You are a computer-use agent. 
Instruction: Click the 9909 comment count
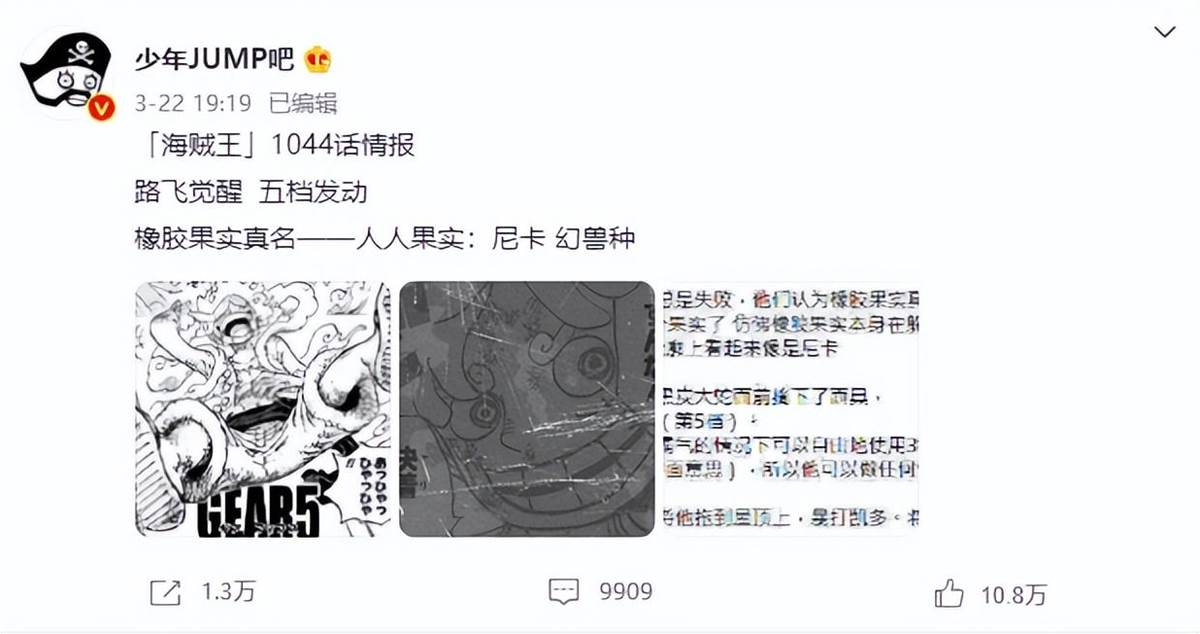coord(626,592)
